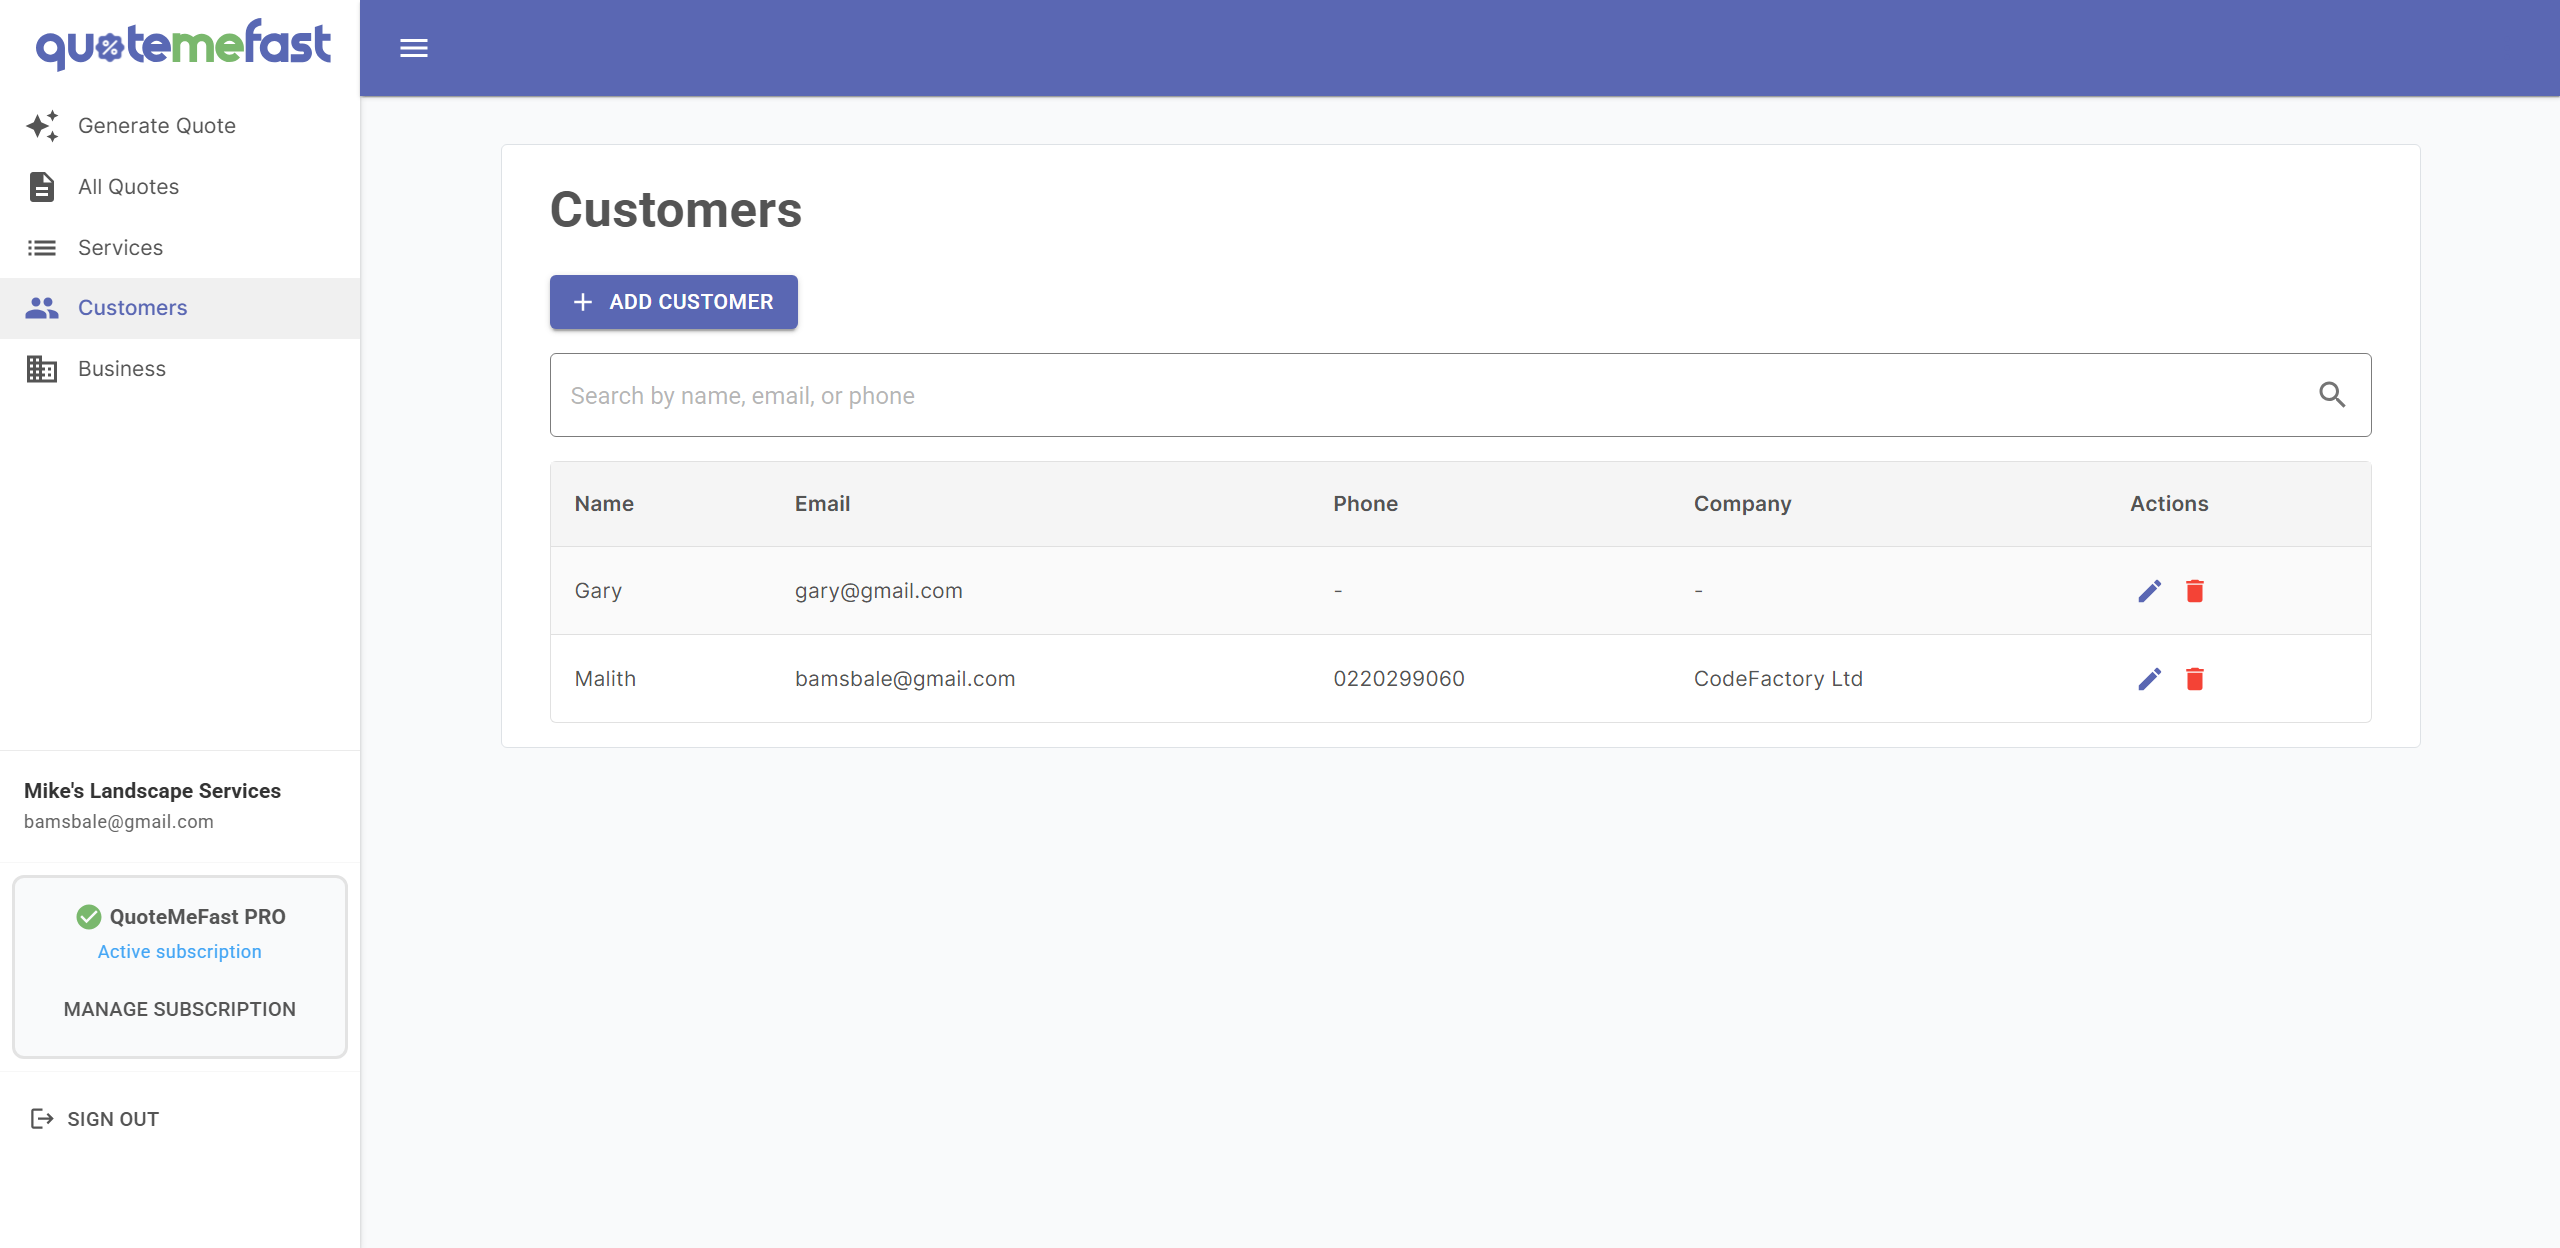Click the Active subscription link
The width and height of the screenshot is (2560, 1248).
coord(180,952)
